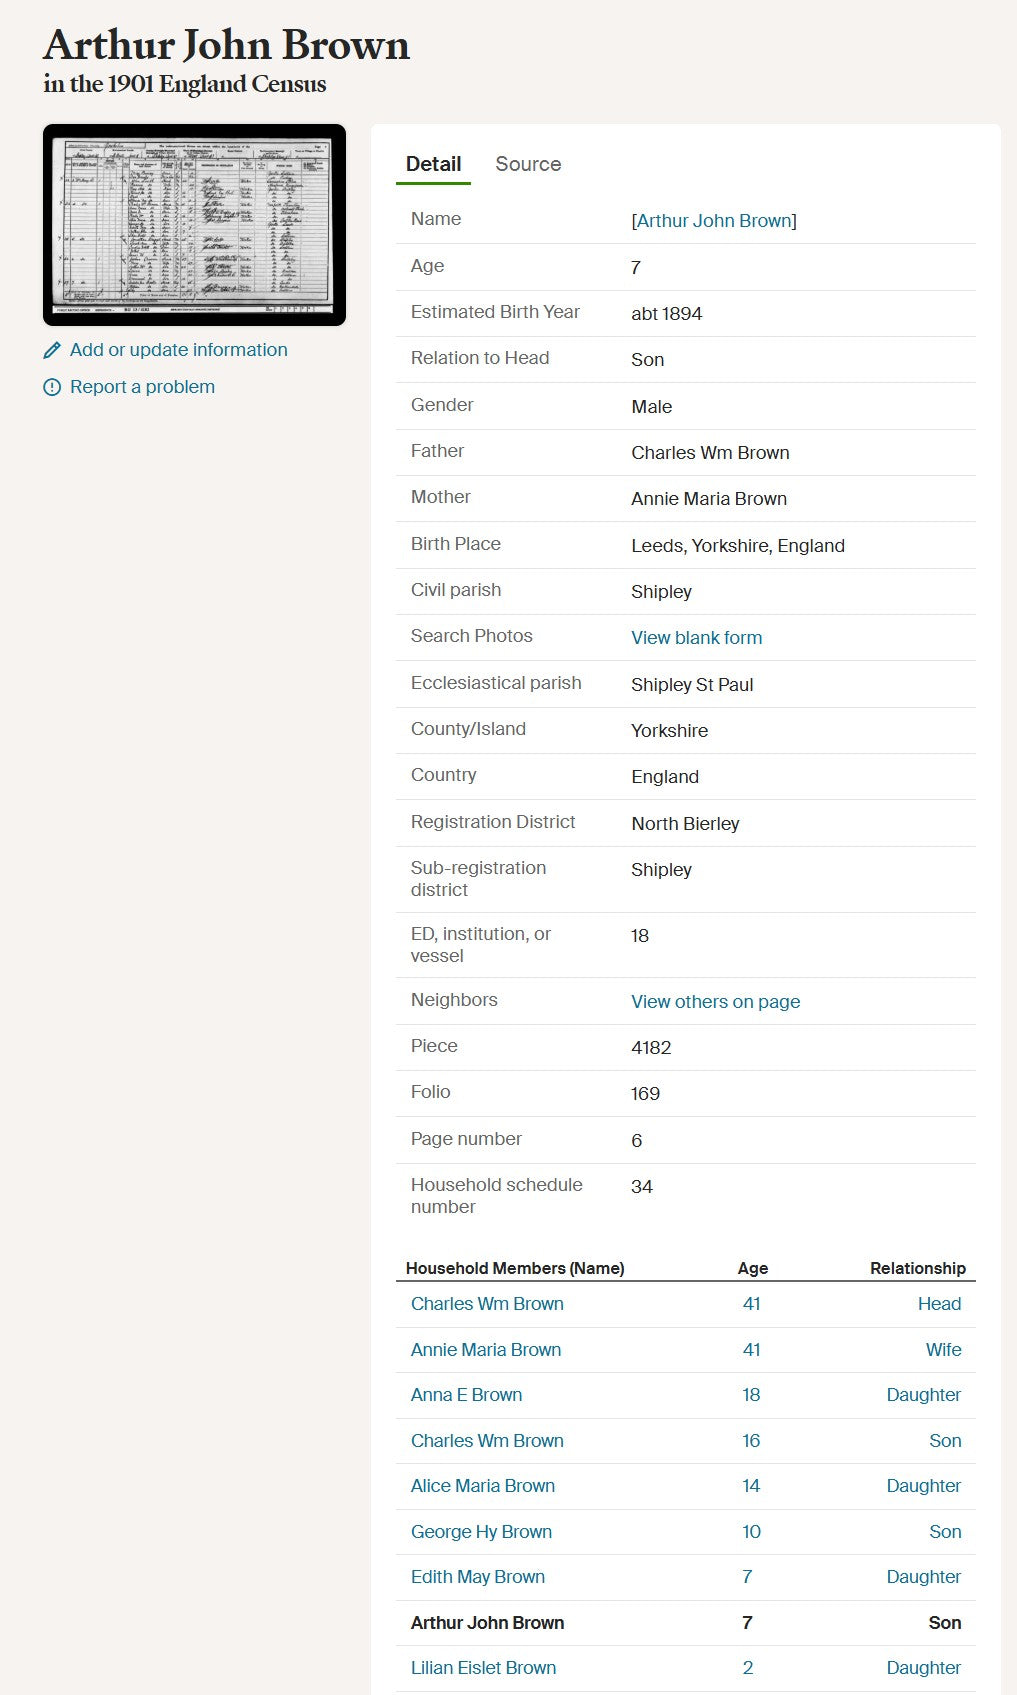Viewport: 1017px width, 1695px height.
Task: View Lilian Eislet Brown's record
Action: tap(483, 1668)
